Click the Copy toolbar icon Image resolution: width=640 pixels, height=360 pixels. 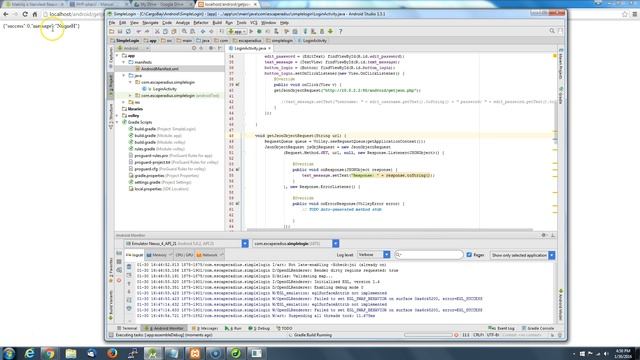pos(165,31)
